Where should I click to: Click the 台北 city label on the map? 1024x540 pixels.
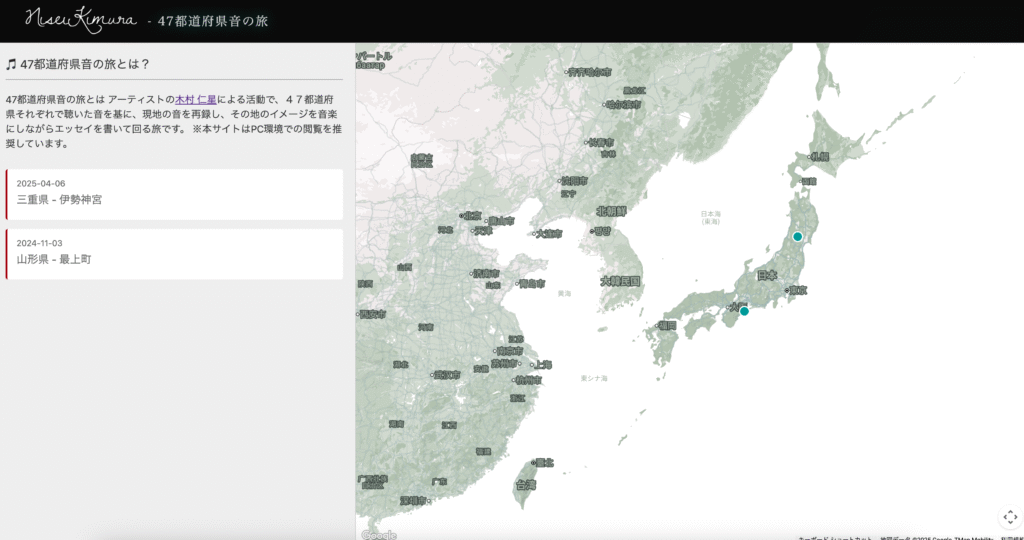[x=545, y=463]
